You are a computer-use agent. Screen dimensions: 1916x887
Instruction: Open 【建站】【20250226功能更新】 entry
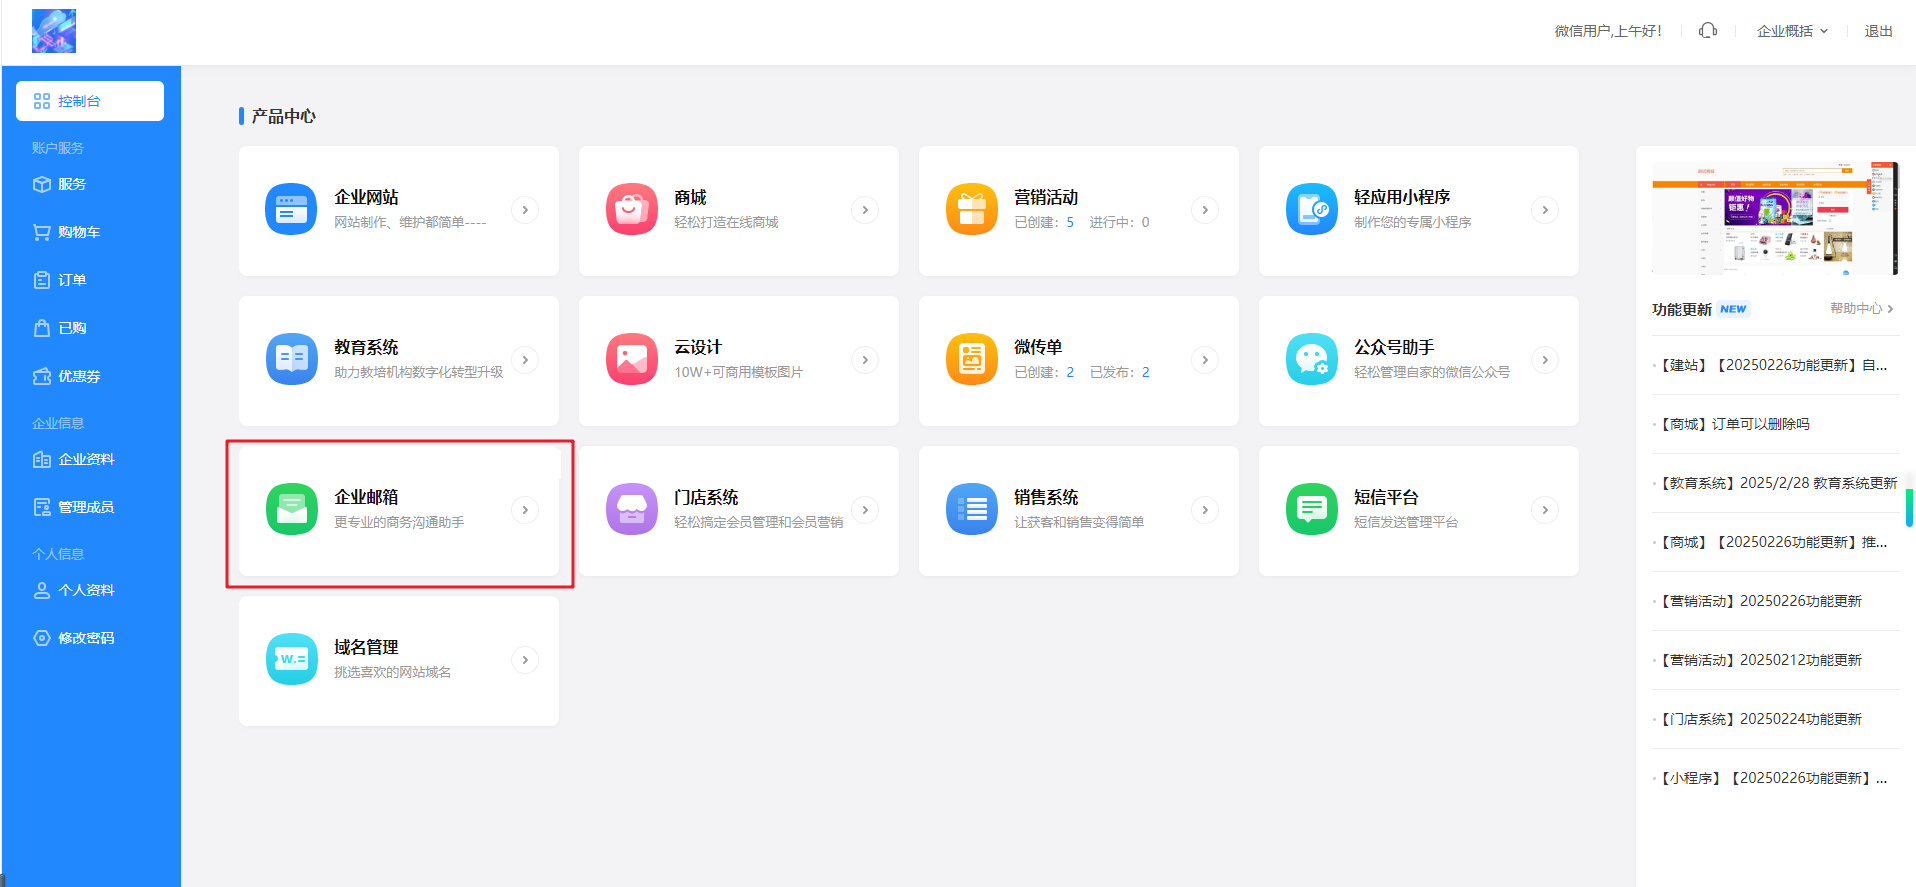pyautogui.click(x=1772, y=365)
